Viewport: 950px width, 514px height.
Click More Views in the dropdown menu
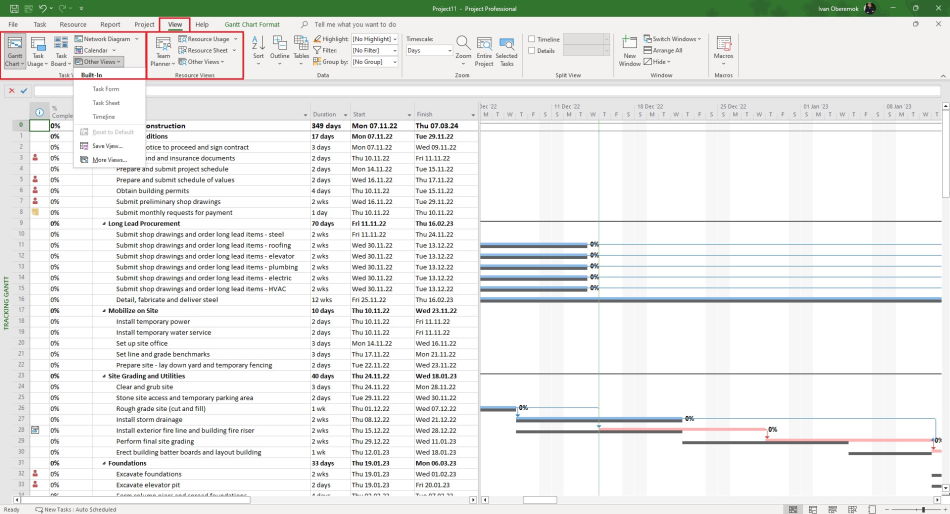[x=109, y=160]
